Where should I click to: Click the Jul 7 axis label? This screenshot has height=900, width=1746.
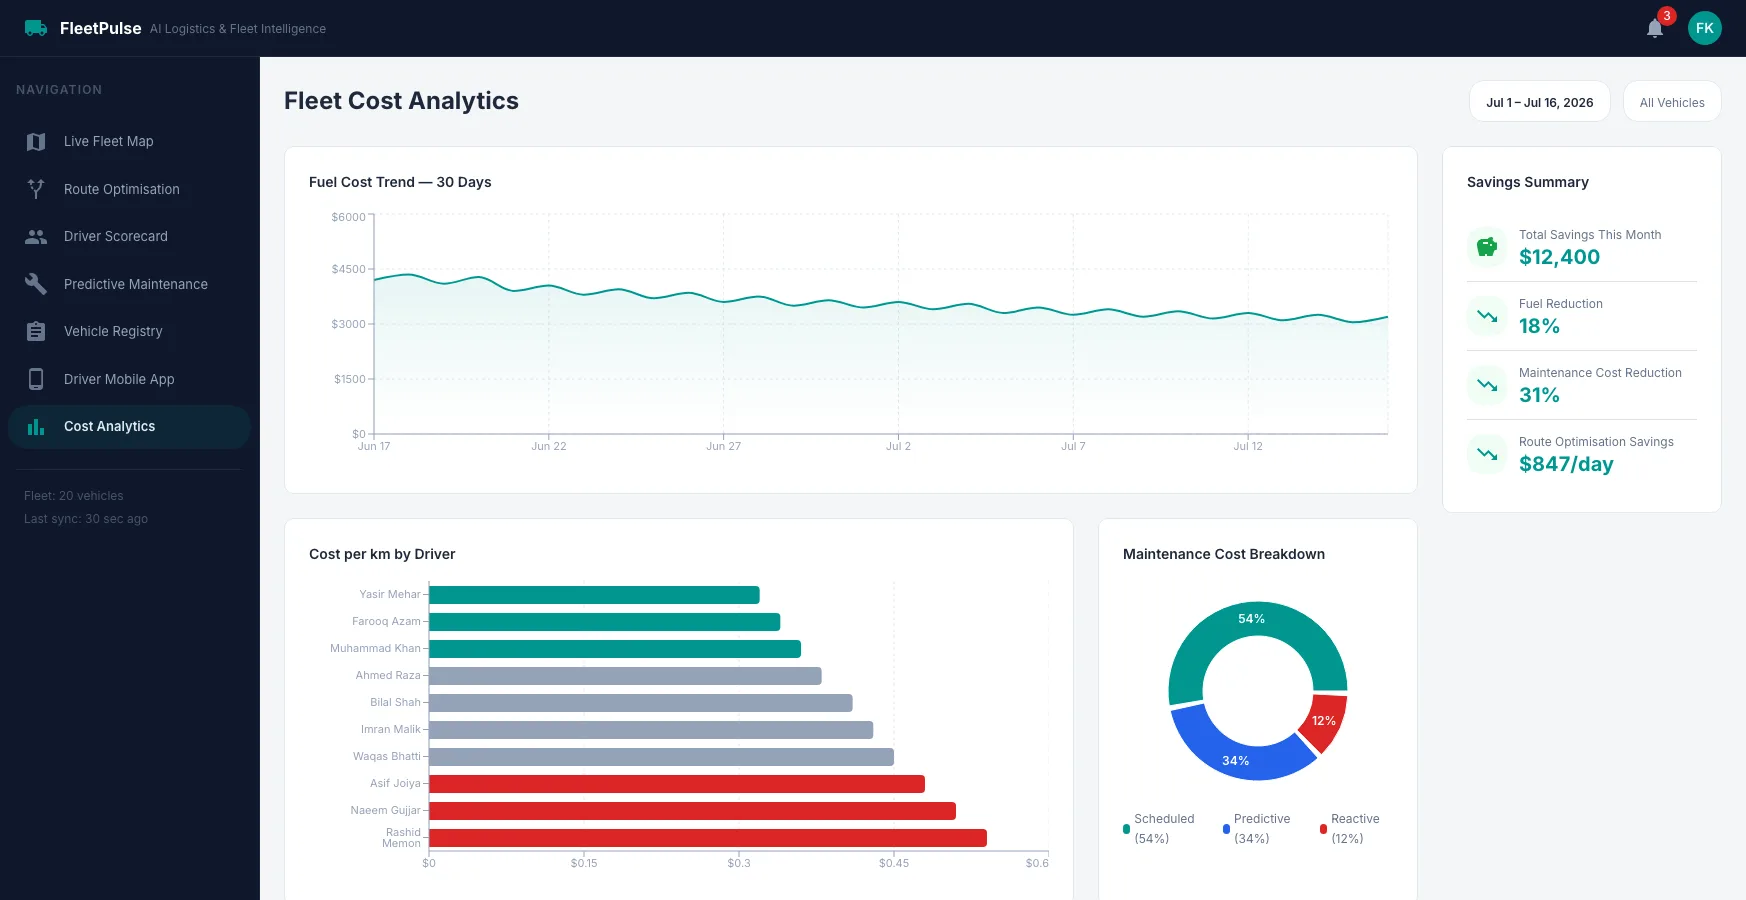point(1073,446)
